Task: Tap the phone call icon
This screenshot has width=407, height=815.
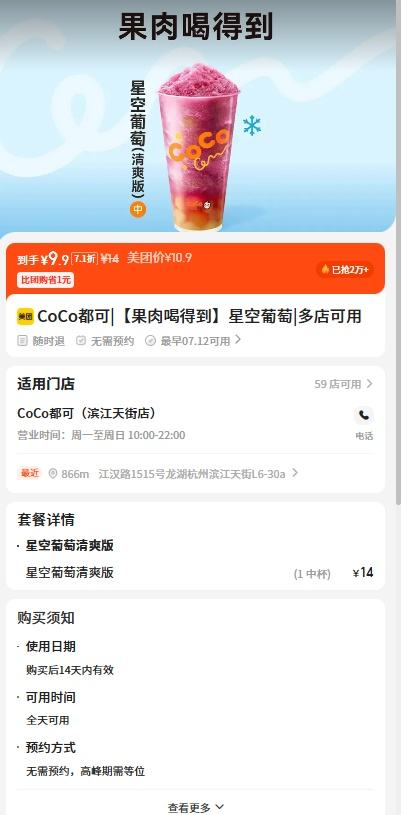Action: coord(364,415)
